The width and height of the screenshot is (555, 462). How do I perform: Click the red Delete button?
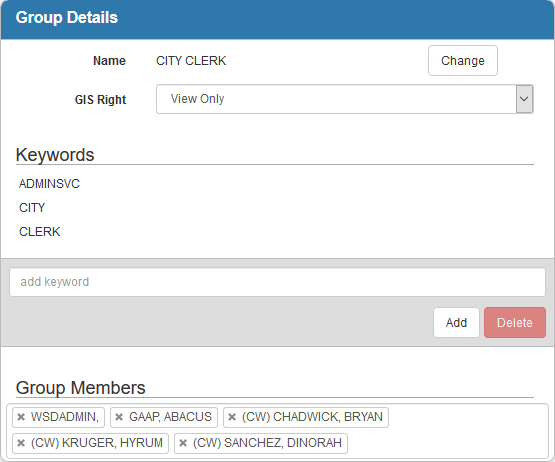tap(515, 323)
